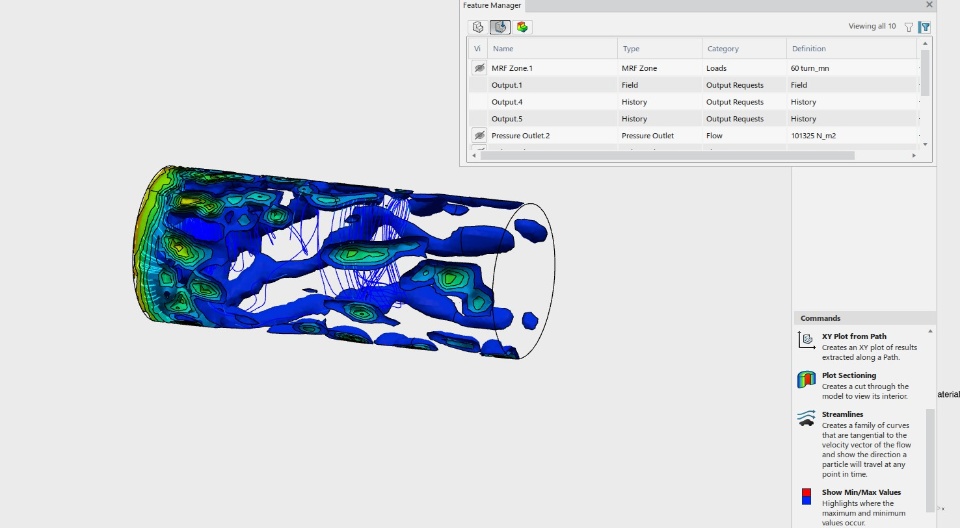Toggle the highlighted blue filter icon
The image size is (960, 528).
924,27
